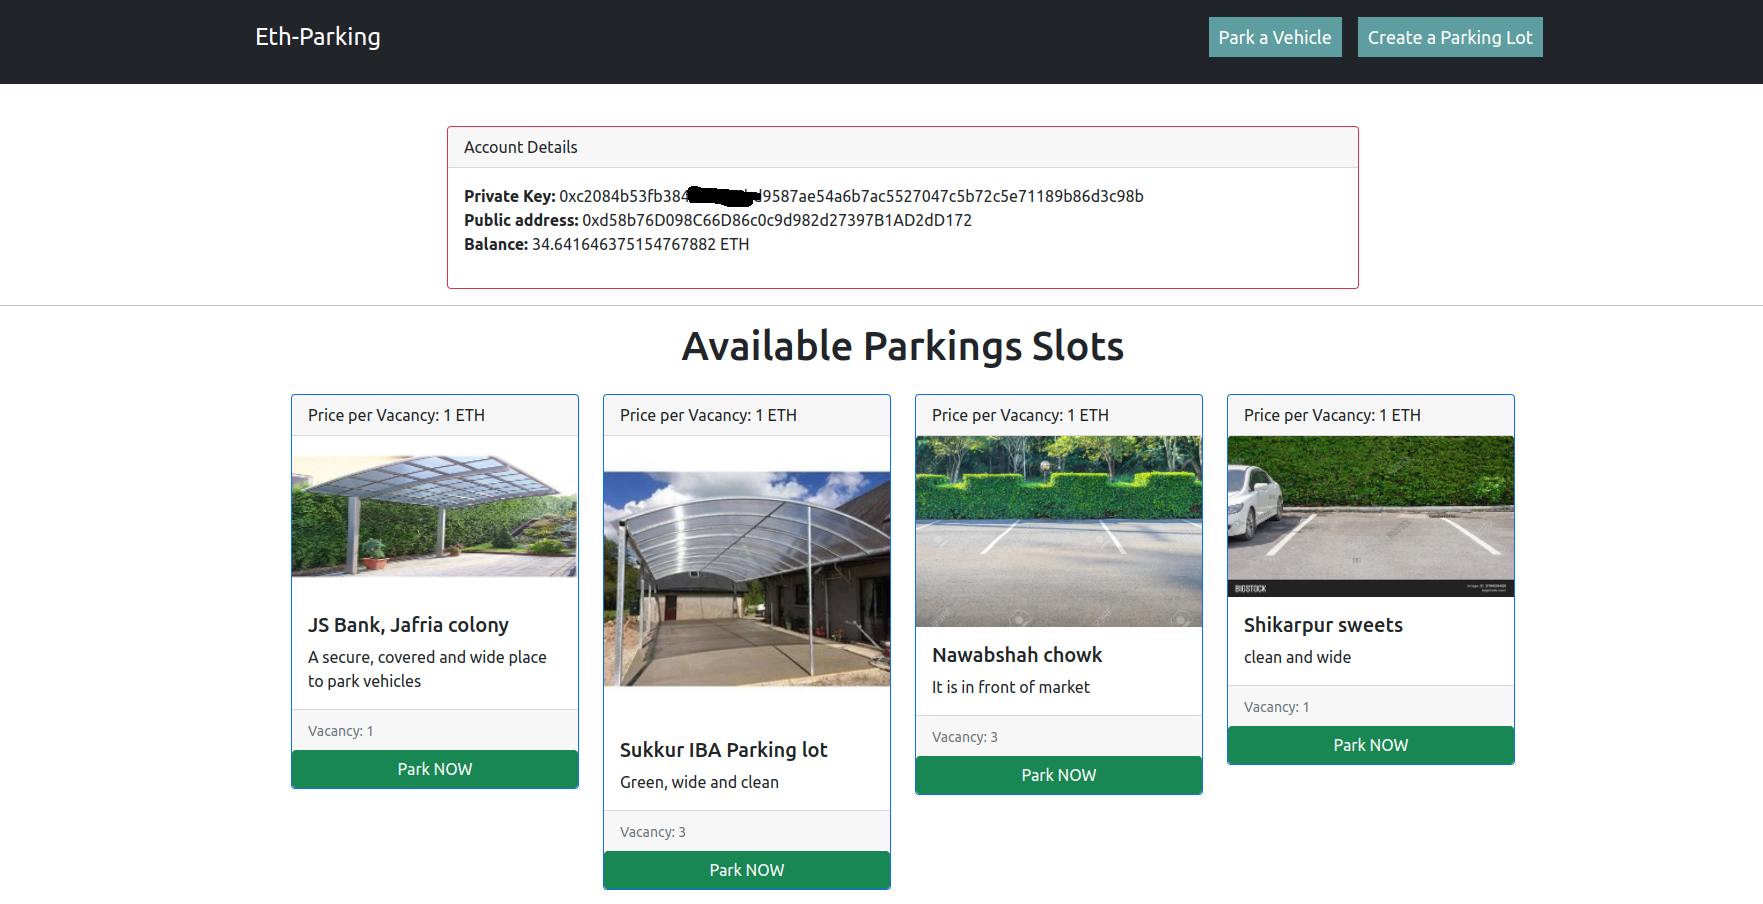
Task: Click the Account Details header
Action: point(520,147)
